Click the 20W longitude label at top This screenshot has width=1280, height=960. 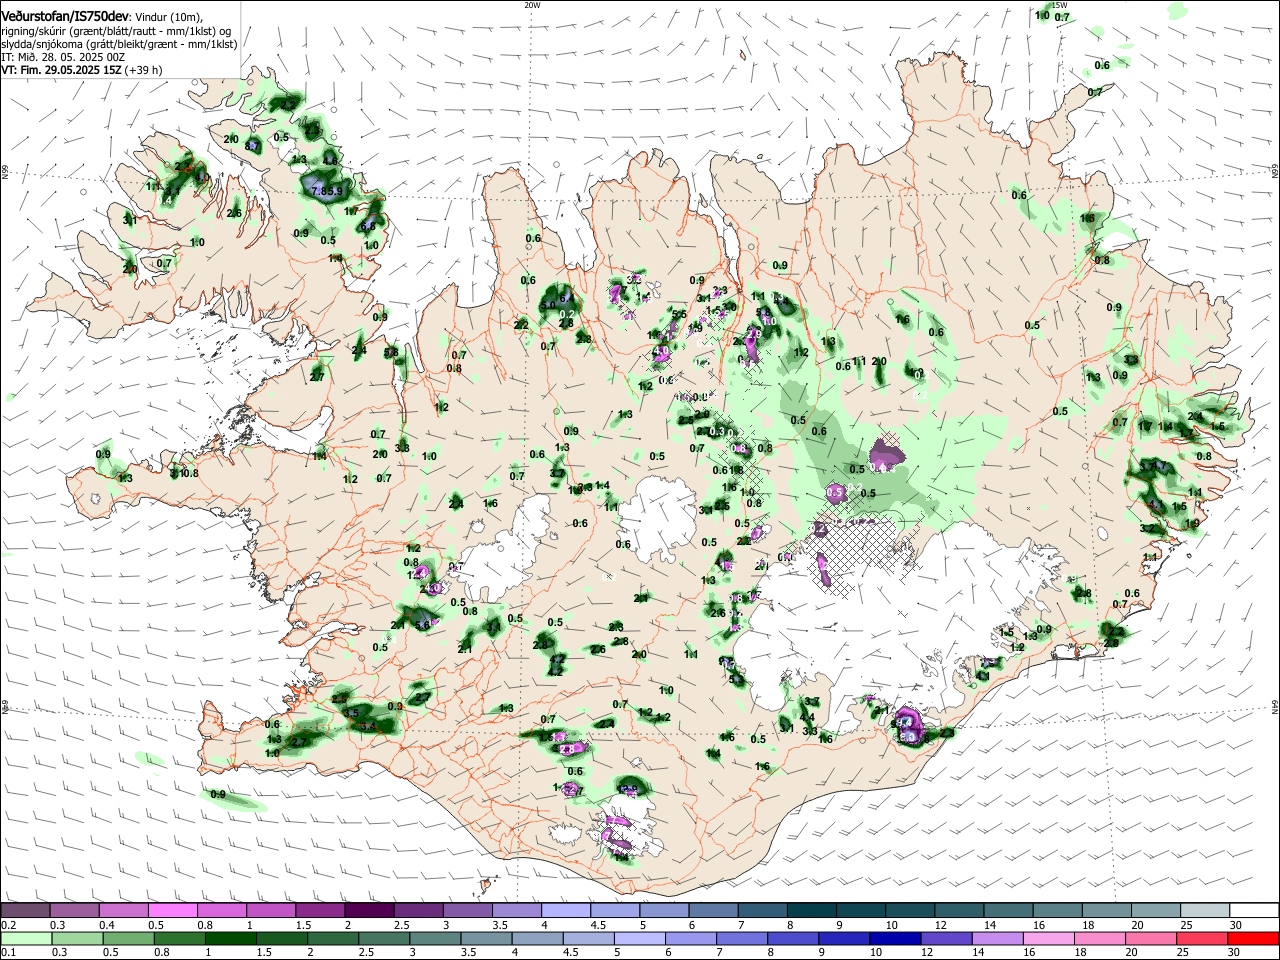pos(532,5)
